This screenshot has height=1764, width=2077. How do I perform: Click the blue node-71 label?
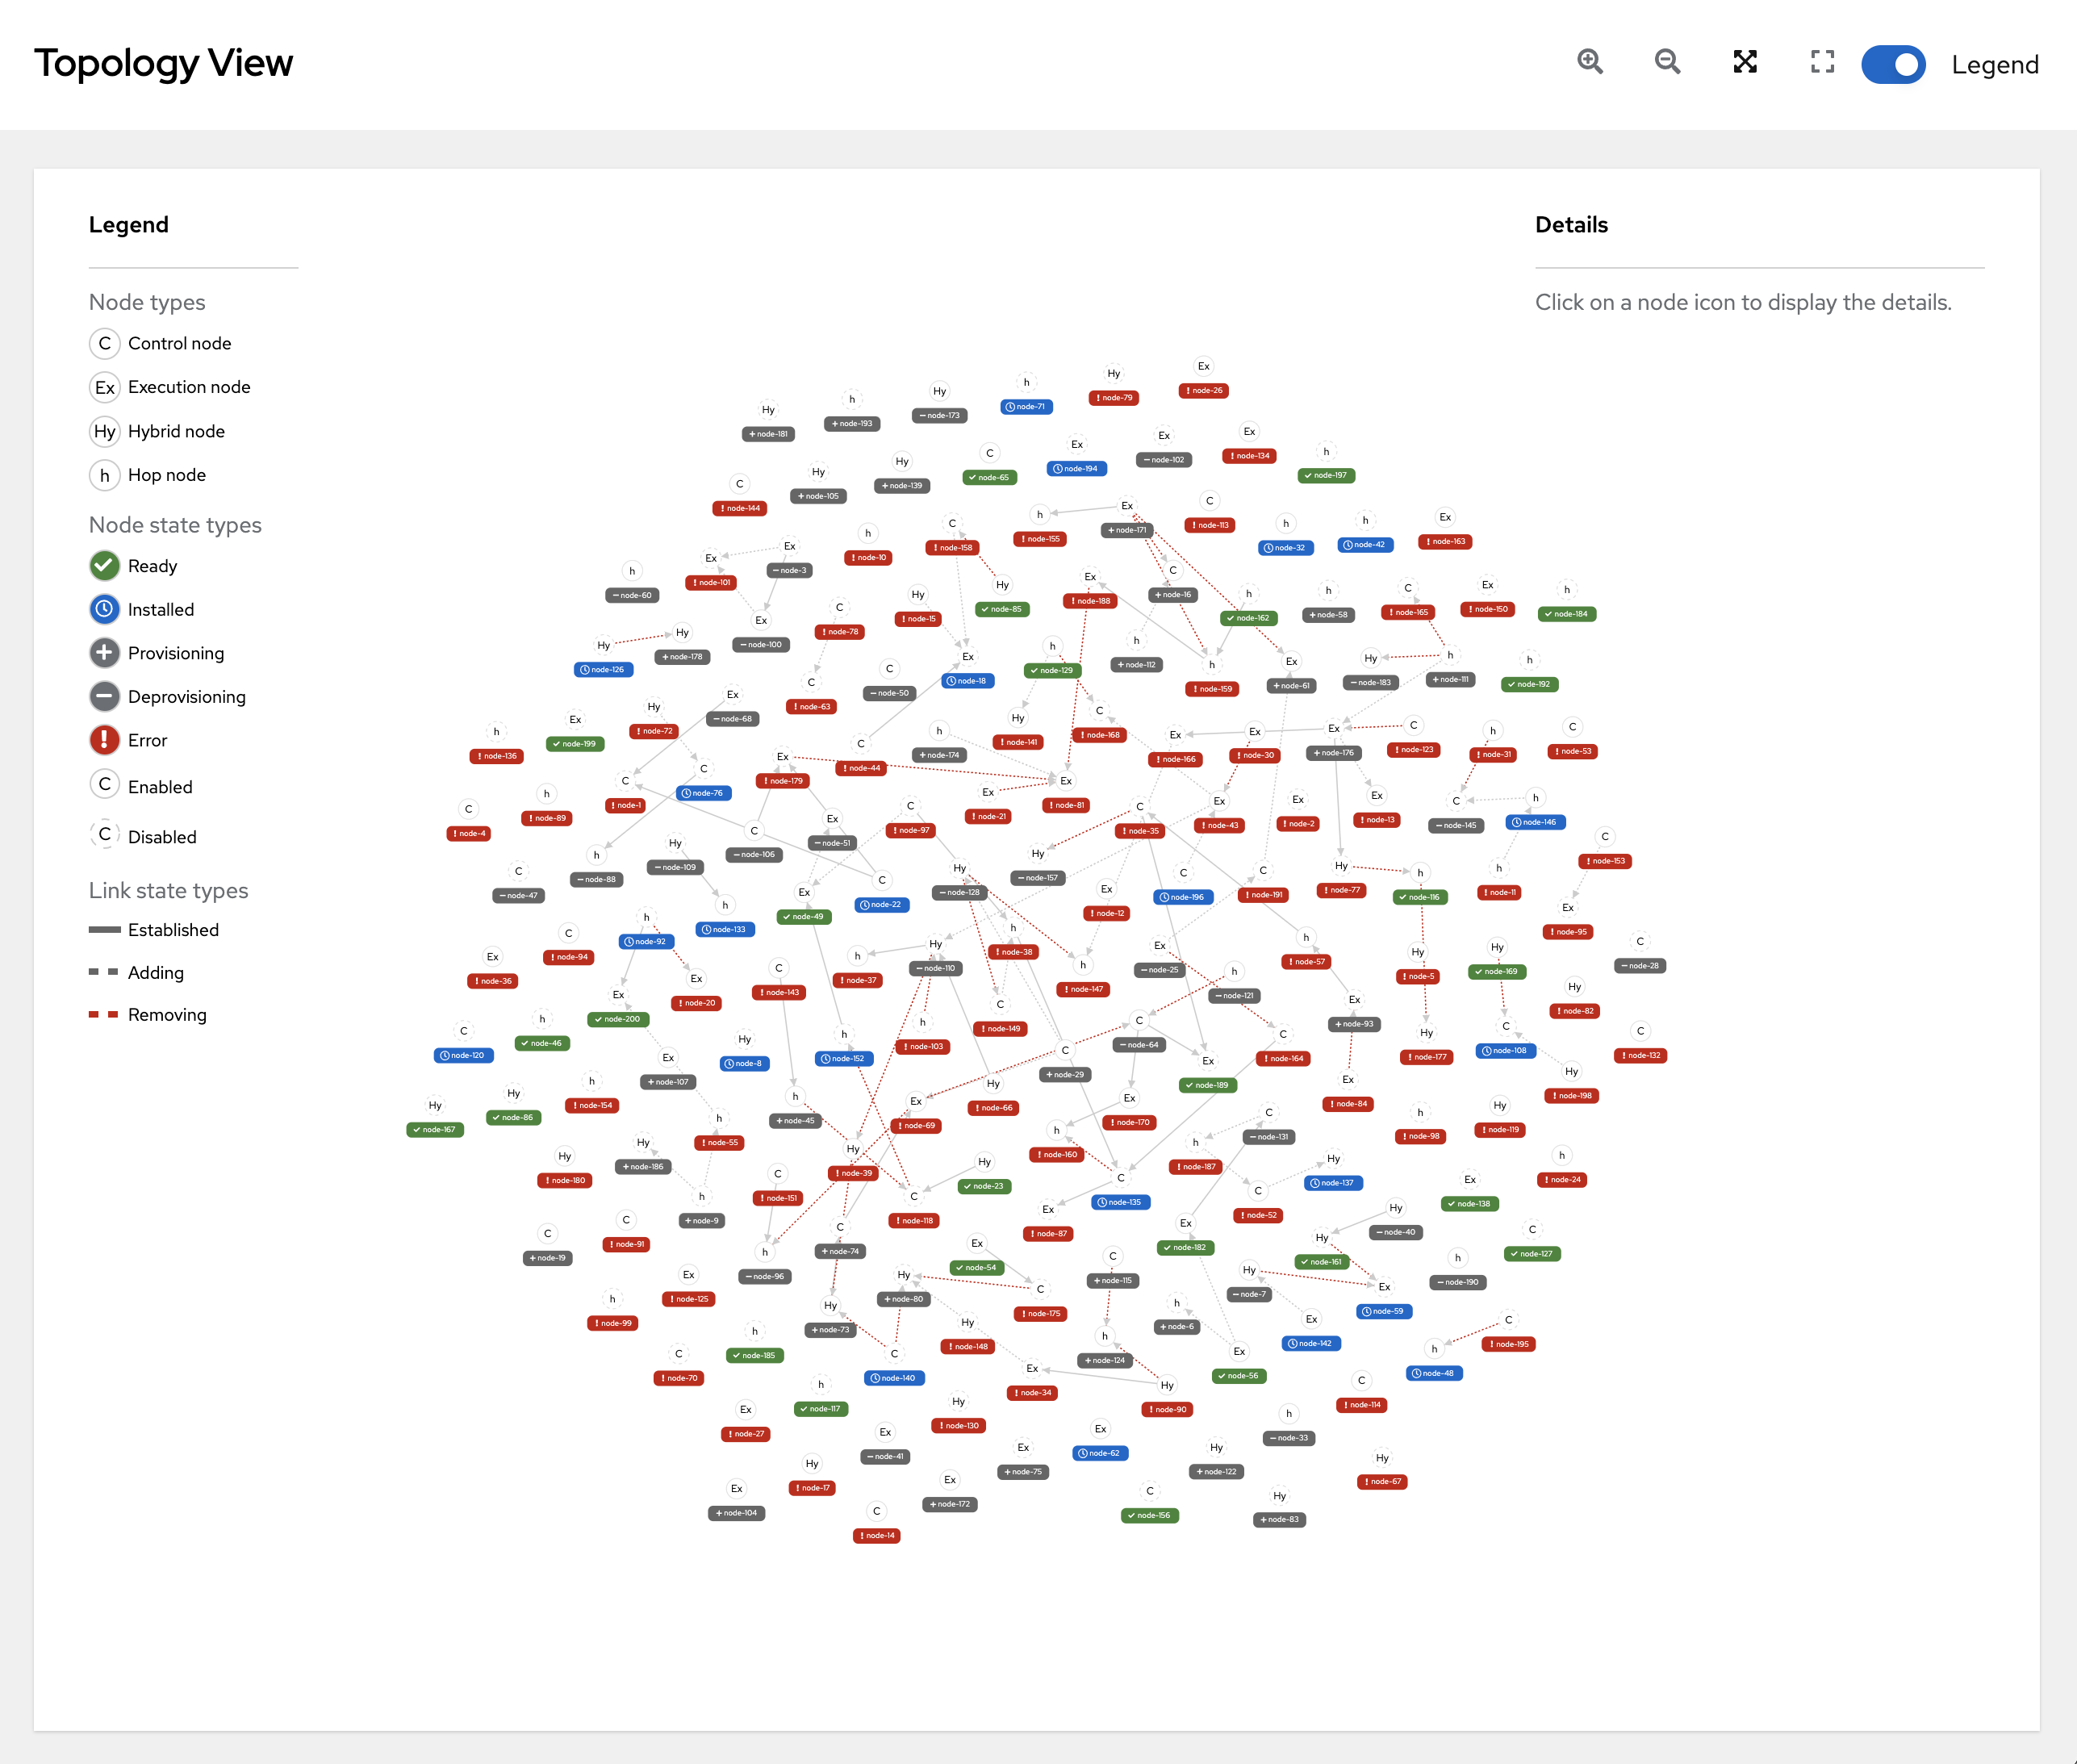tap(1026, 407)
